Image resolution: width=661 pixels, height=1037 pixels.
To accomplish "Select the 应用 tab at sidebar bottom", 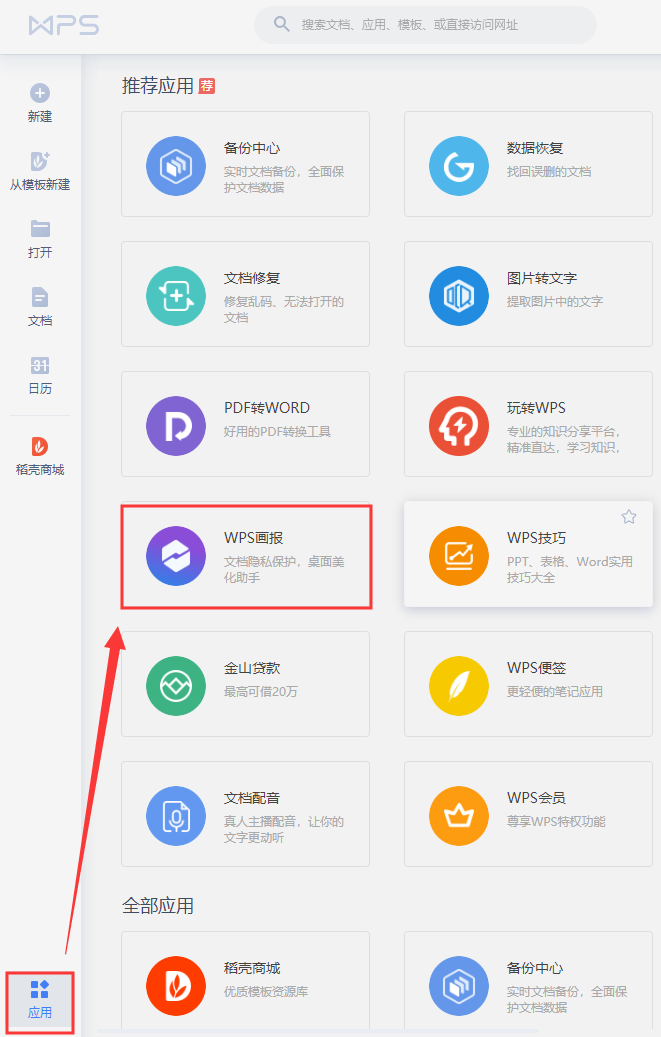I will 40,1000.
